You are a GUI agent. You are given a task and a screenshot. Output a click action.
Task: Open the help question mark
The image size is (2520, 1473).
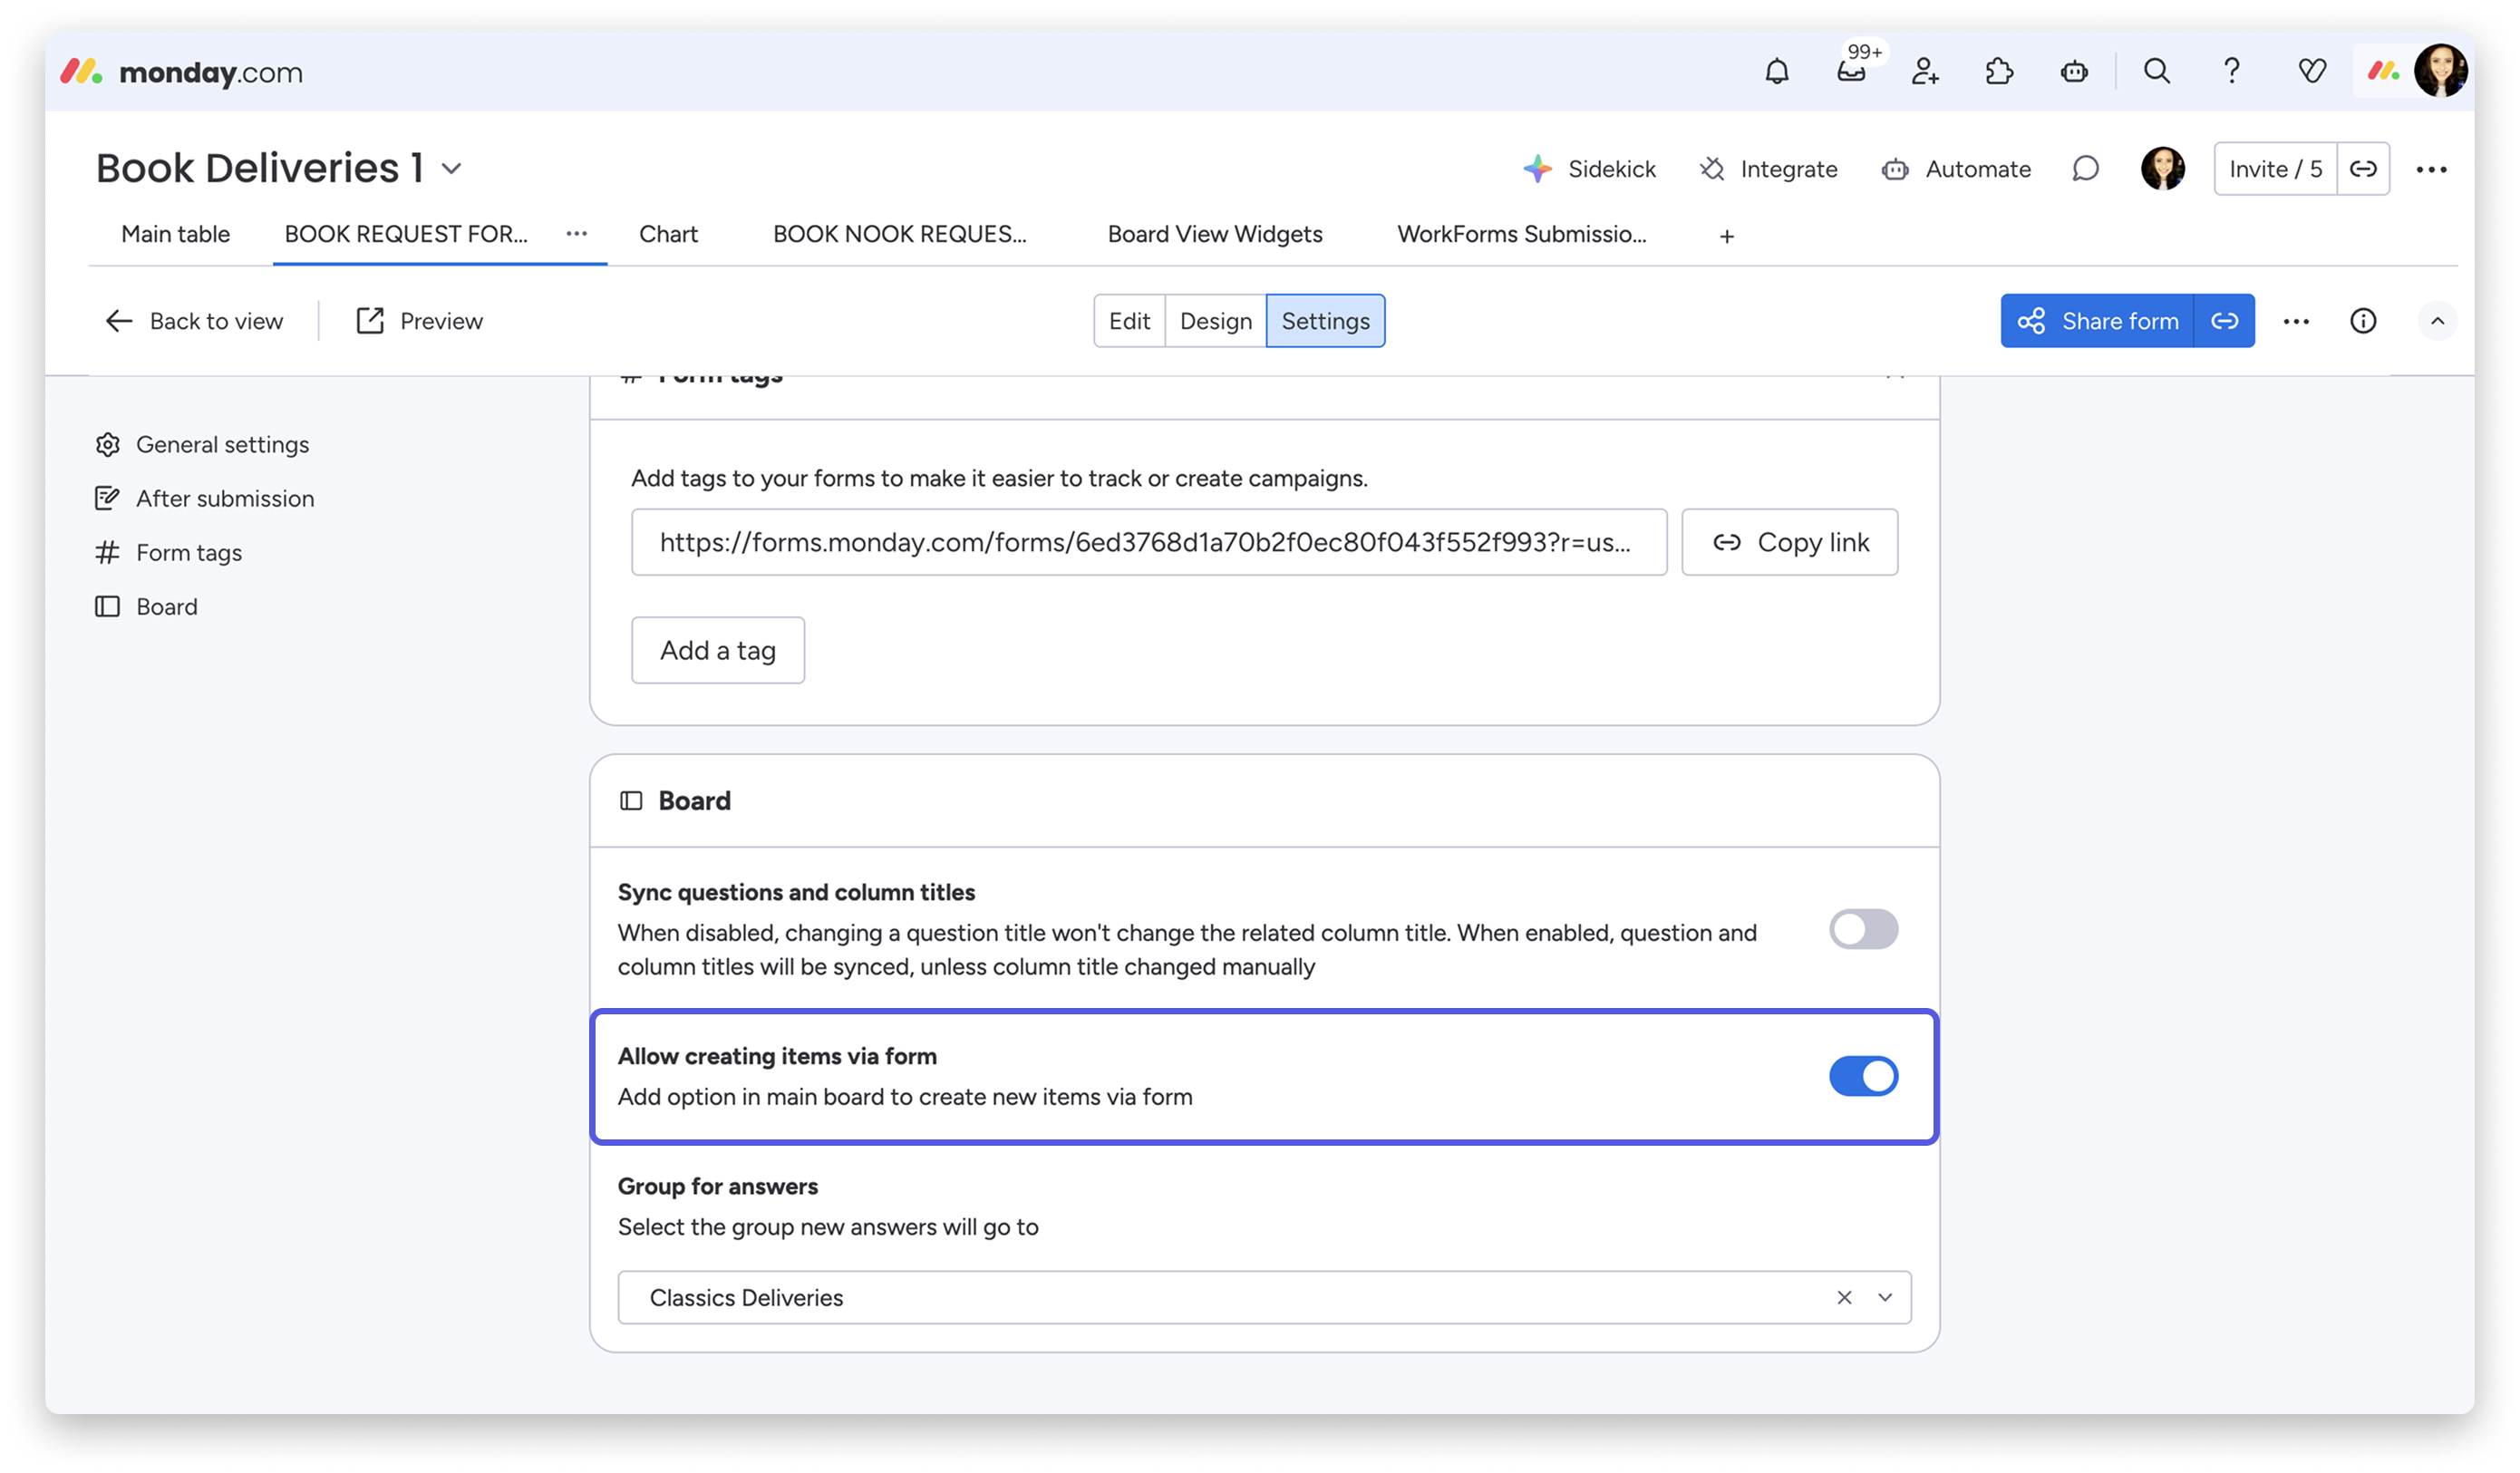click(x=2232, y=71)
